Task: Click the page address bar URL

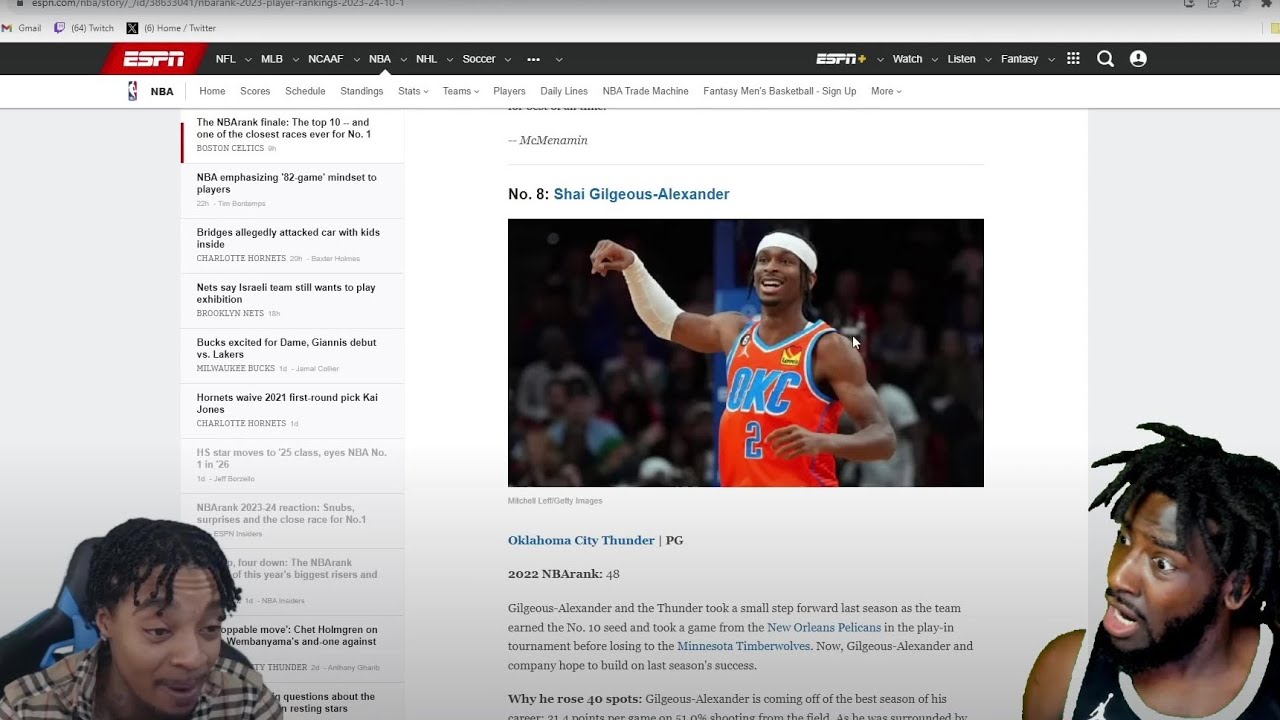Action: (218, 4)
